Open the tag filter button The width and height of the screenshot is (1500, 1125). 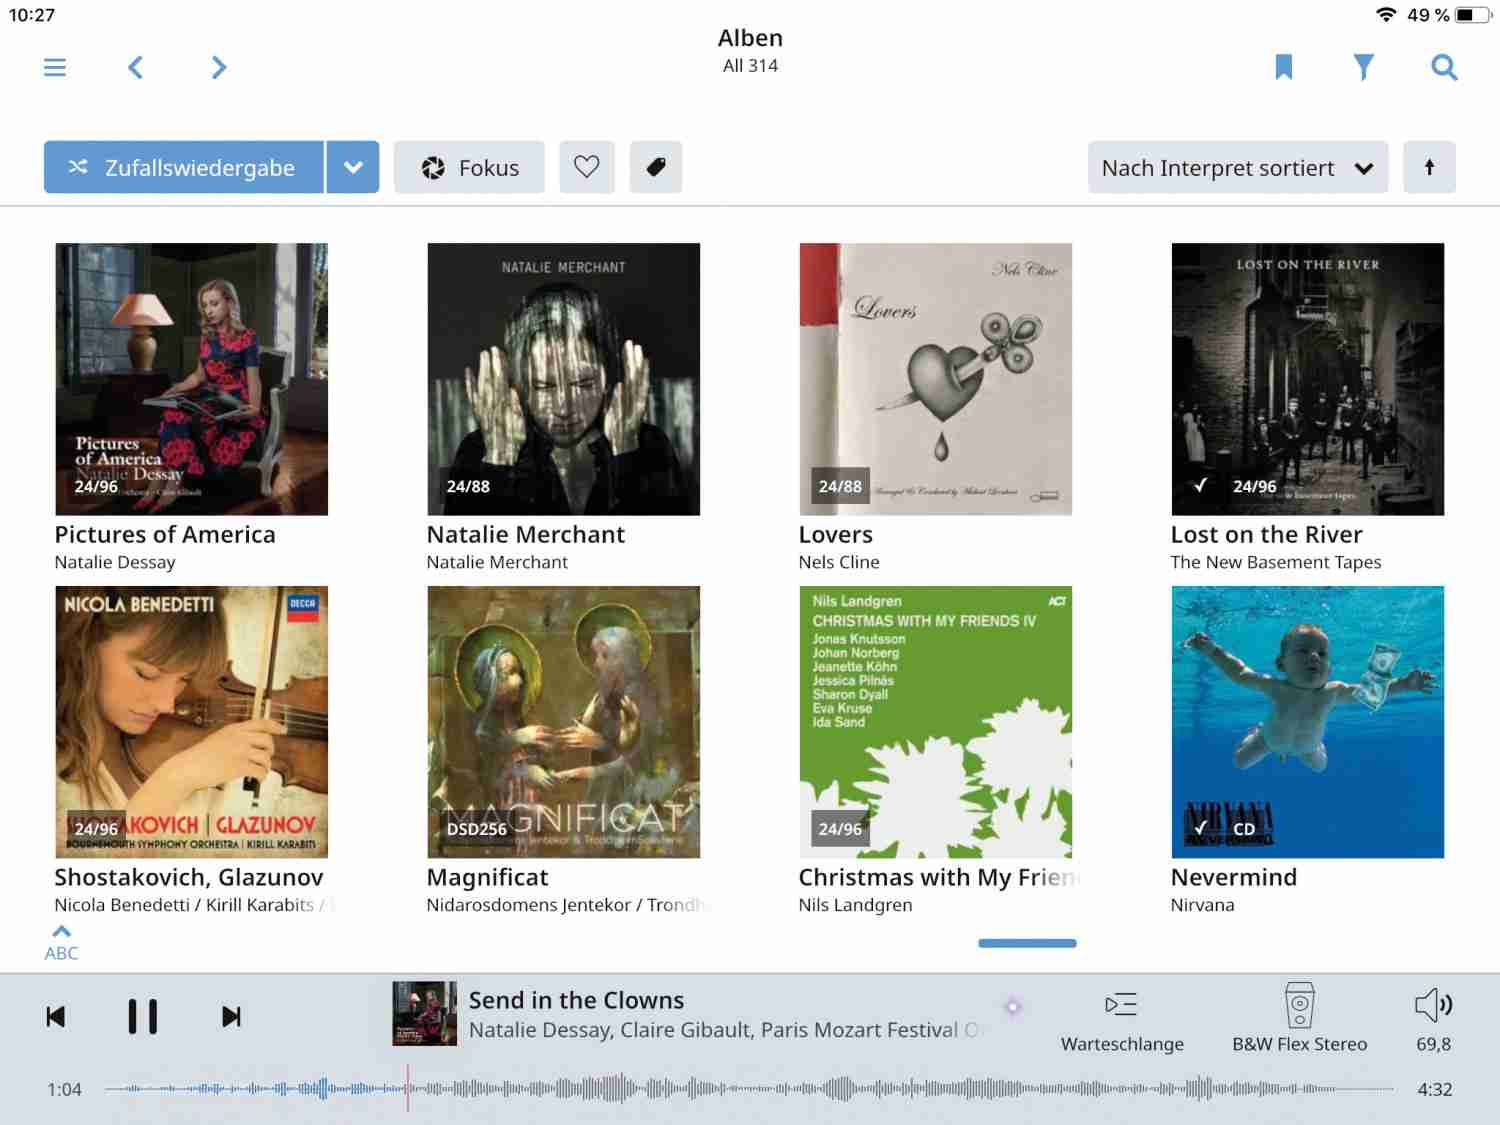(x=656, y=167)
